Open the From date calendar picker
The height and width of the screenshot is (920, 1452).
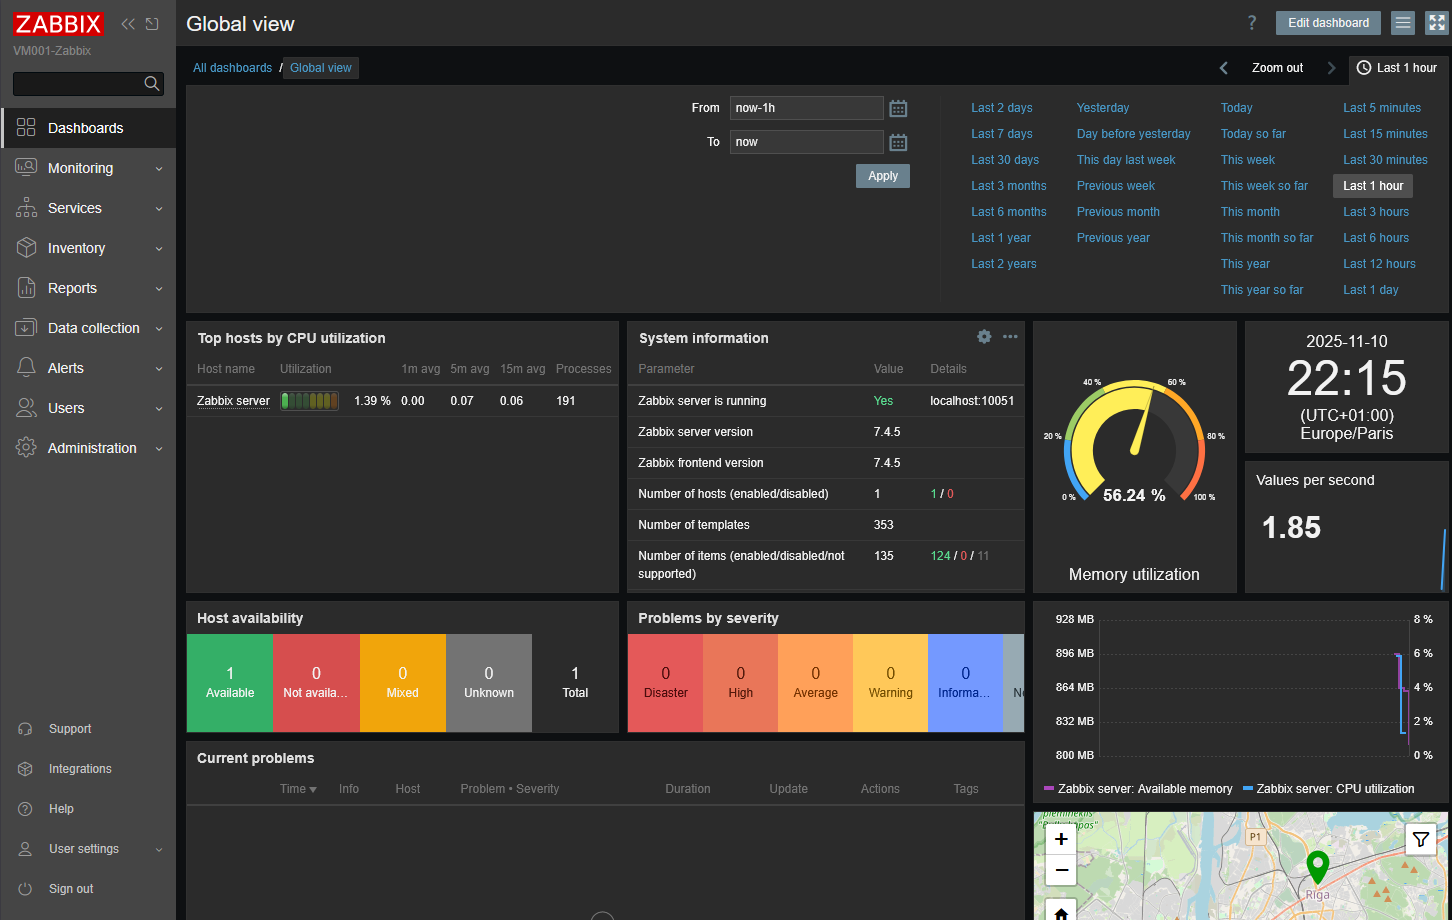tap(898, 108)
